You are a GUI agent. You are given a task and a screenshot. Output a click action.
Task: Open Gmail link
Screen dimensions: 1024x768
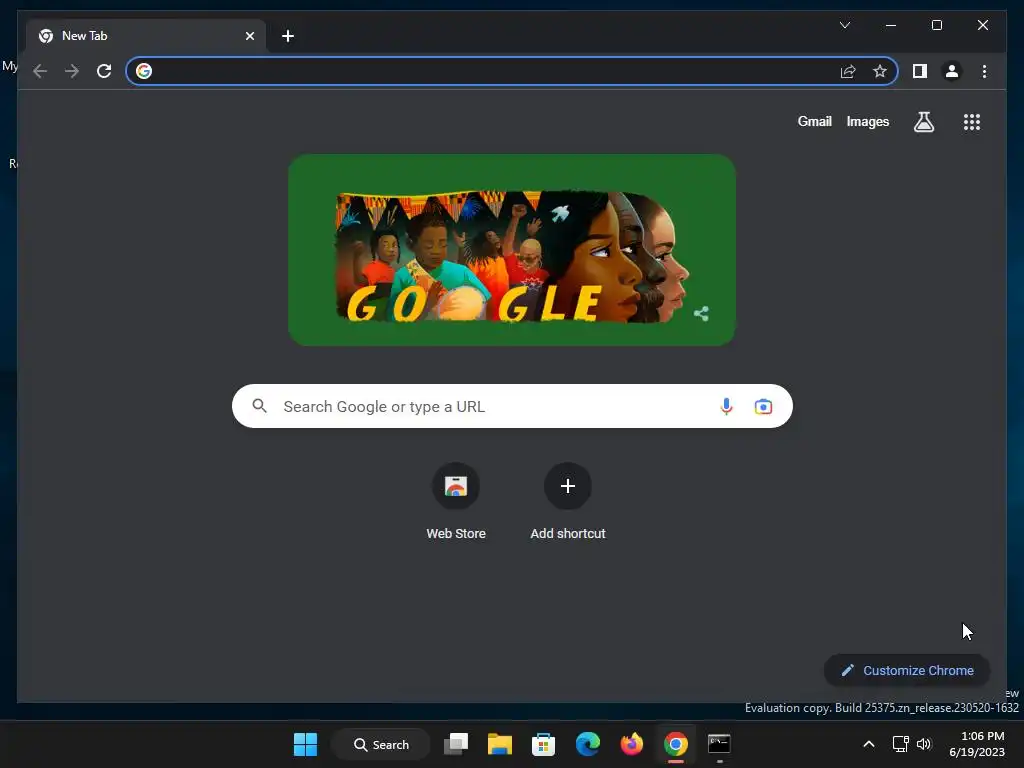814,121
